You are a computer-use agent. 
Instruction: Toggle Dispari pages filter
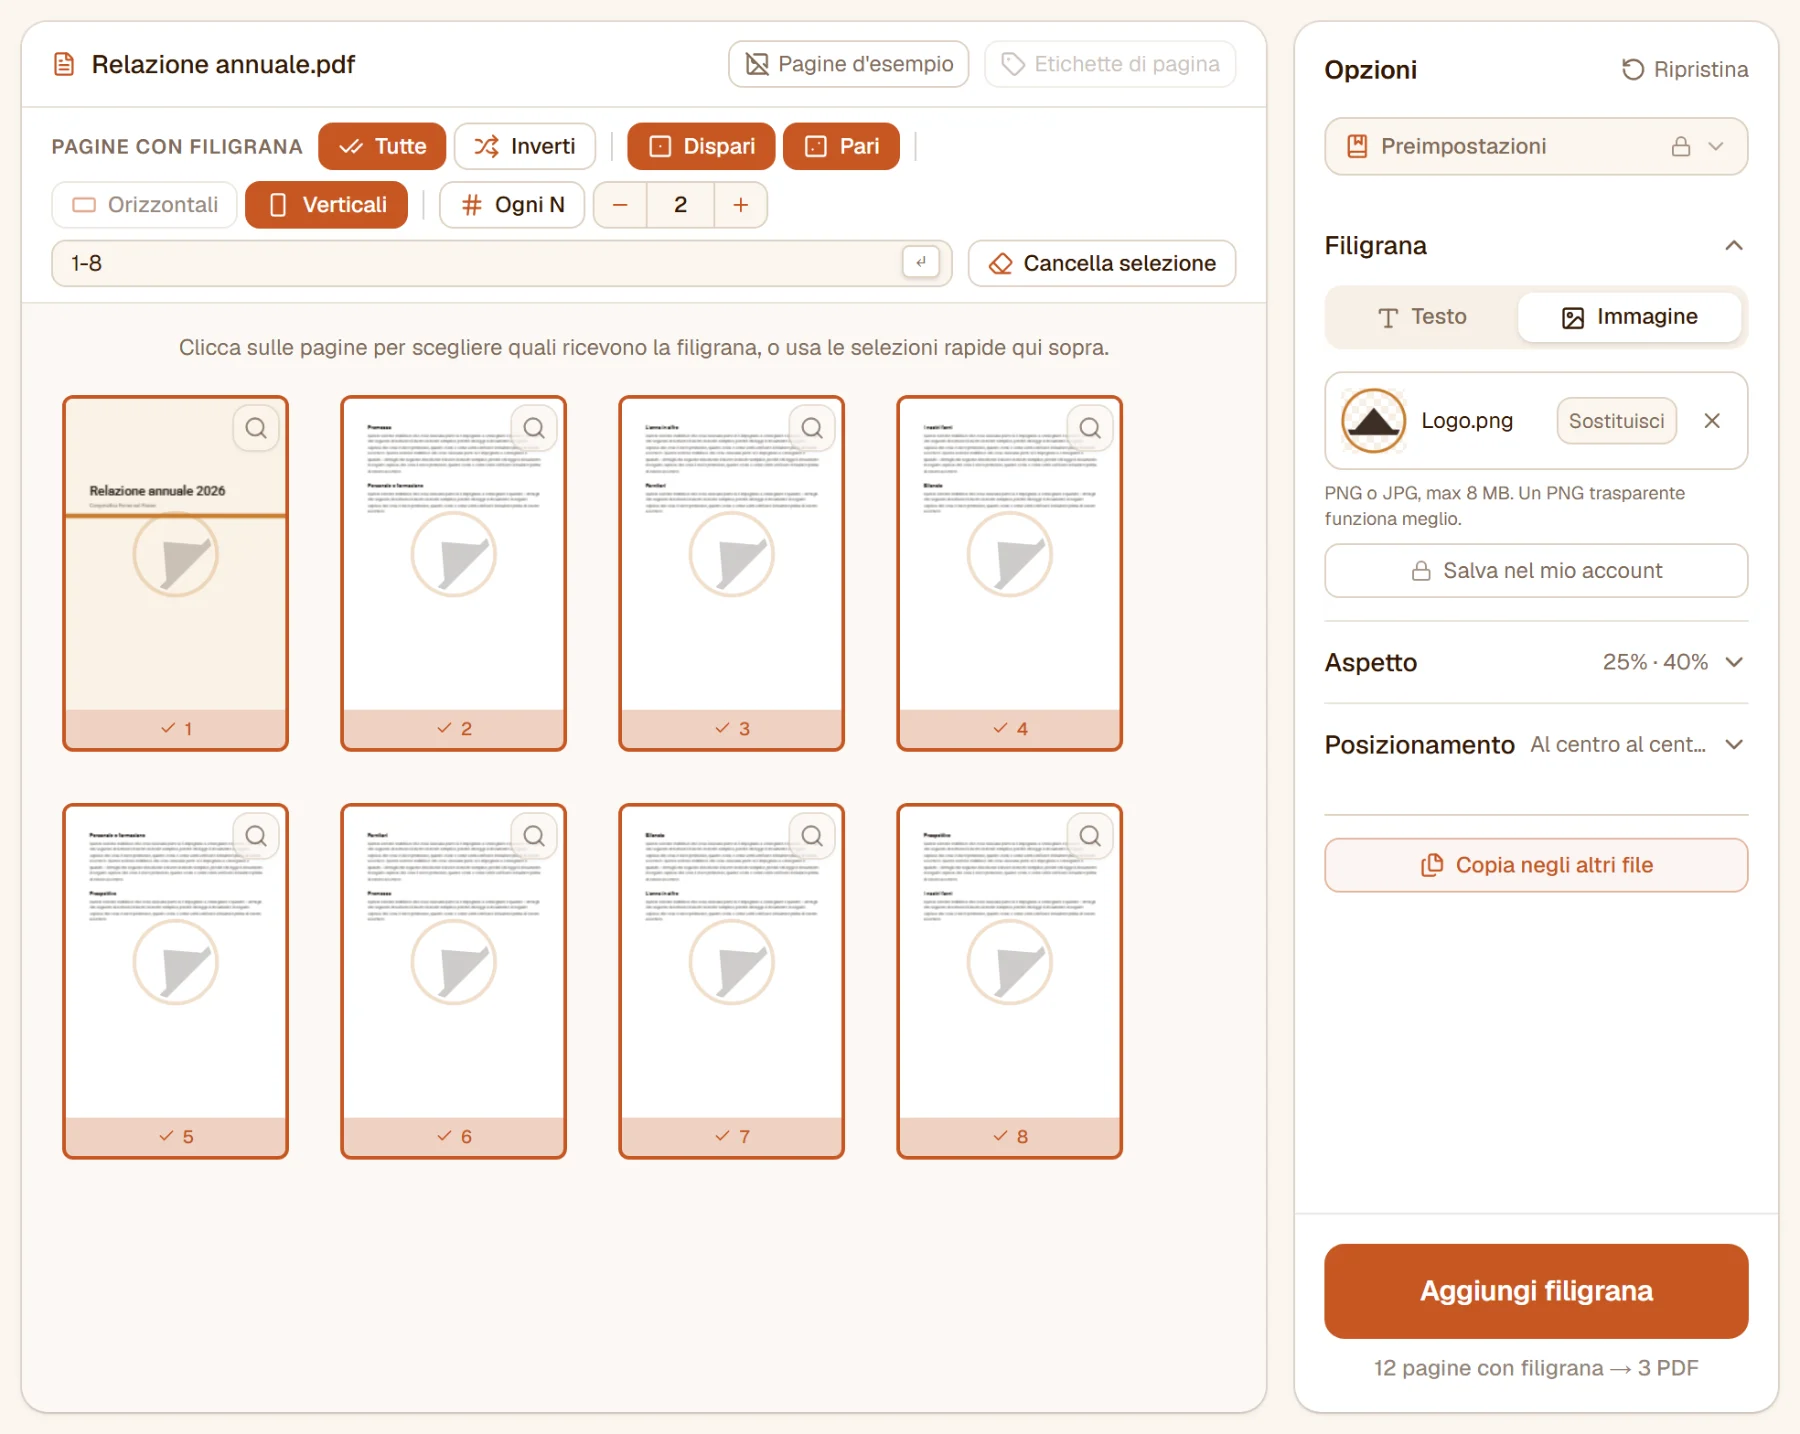point(701,147)
